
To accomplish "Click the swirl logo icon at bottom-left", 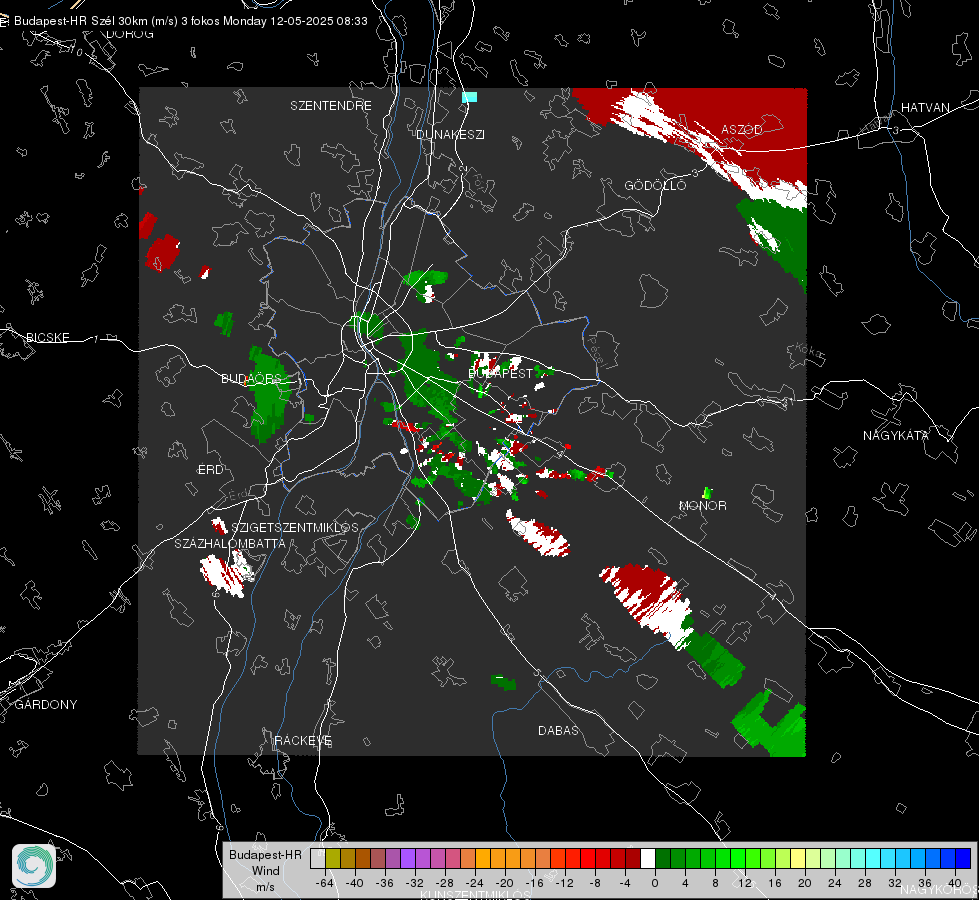I will [x=34, y=866].
